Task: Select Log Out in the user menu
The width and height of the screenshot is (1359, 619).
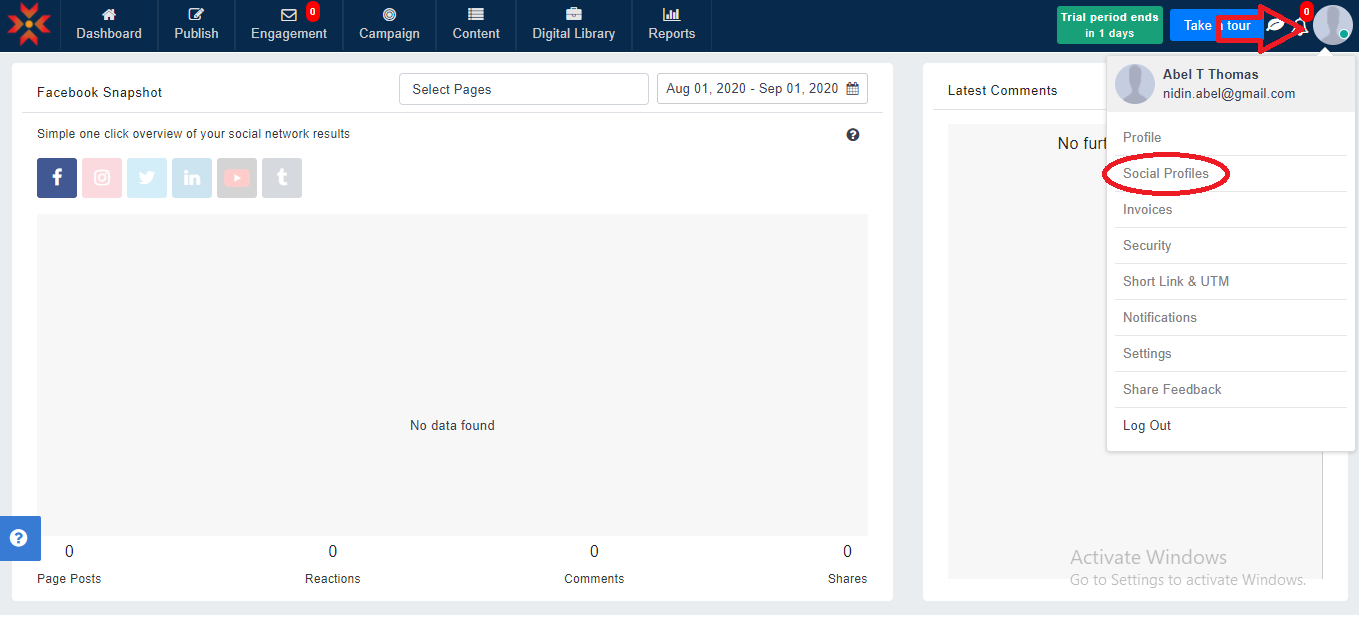Action: (1146, 426)
